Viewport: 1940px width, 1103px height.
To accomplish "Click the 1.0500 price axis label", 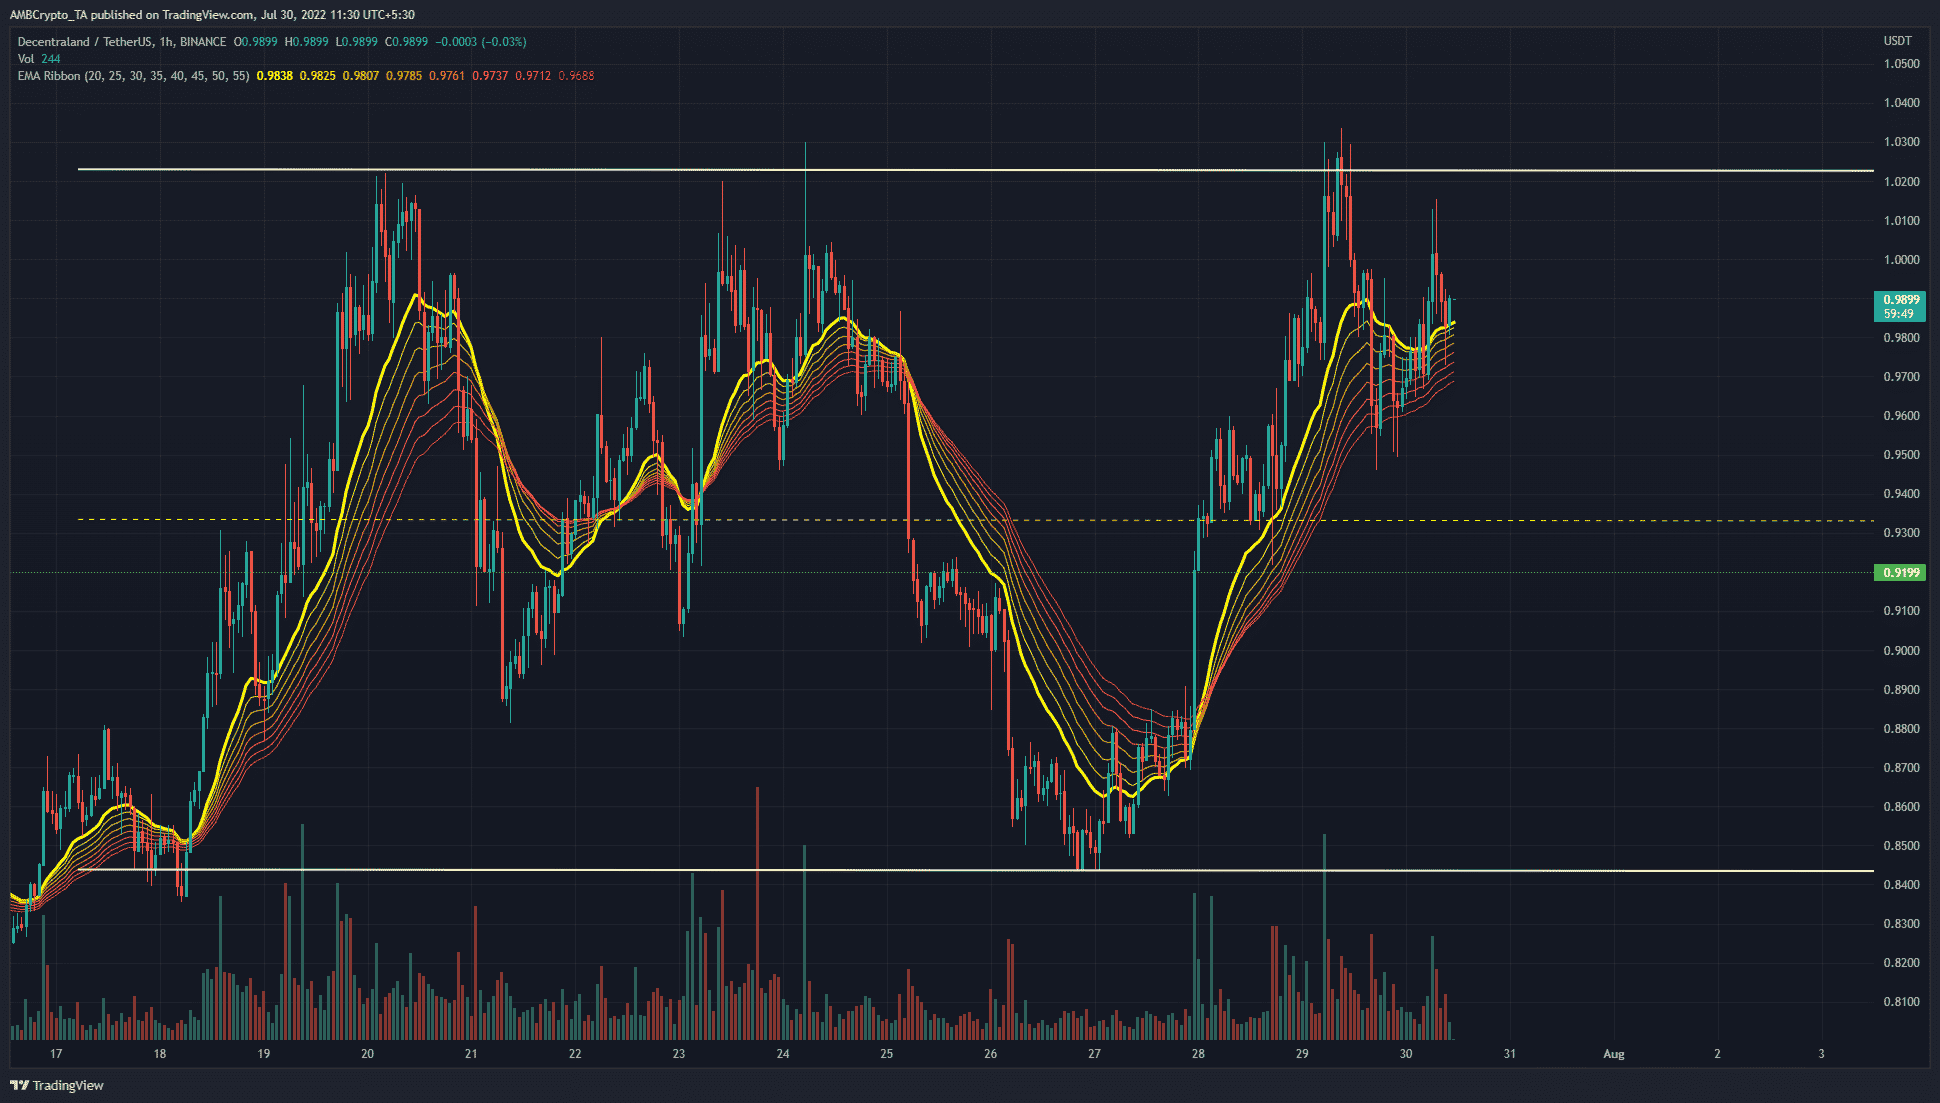I will (1901, 64).
